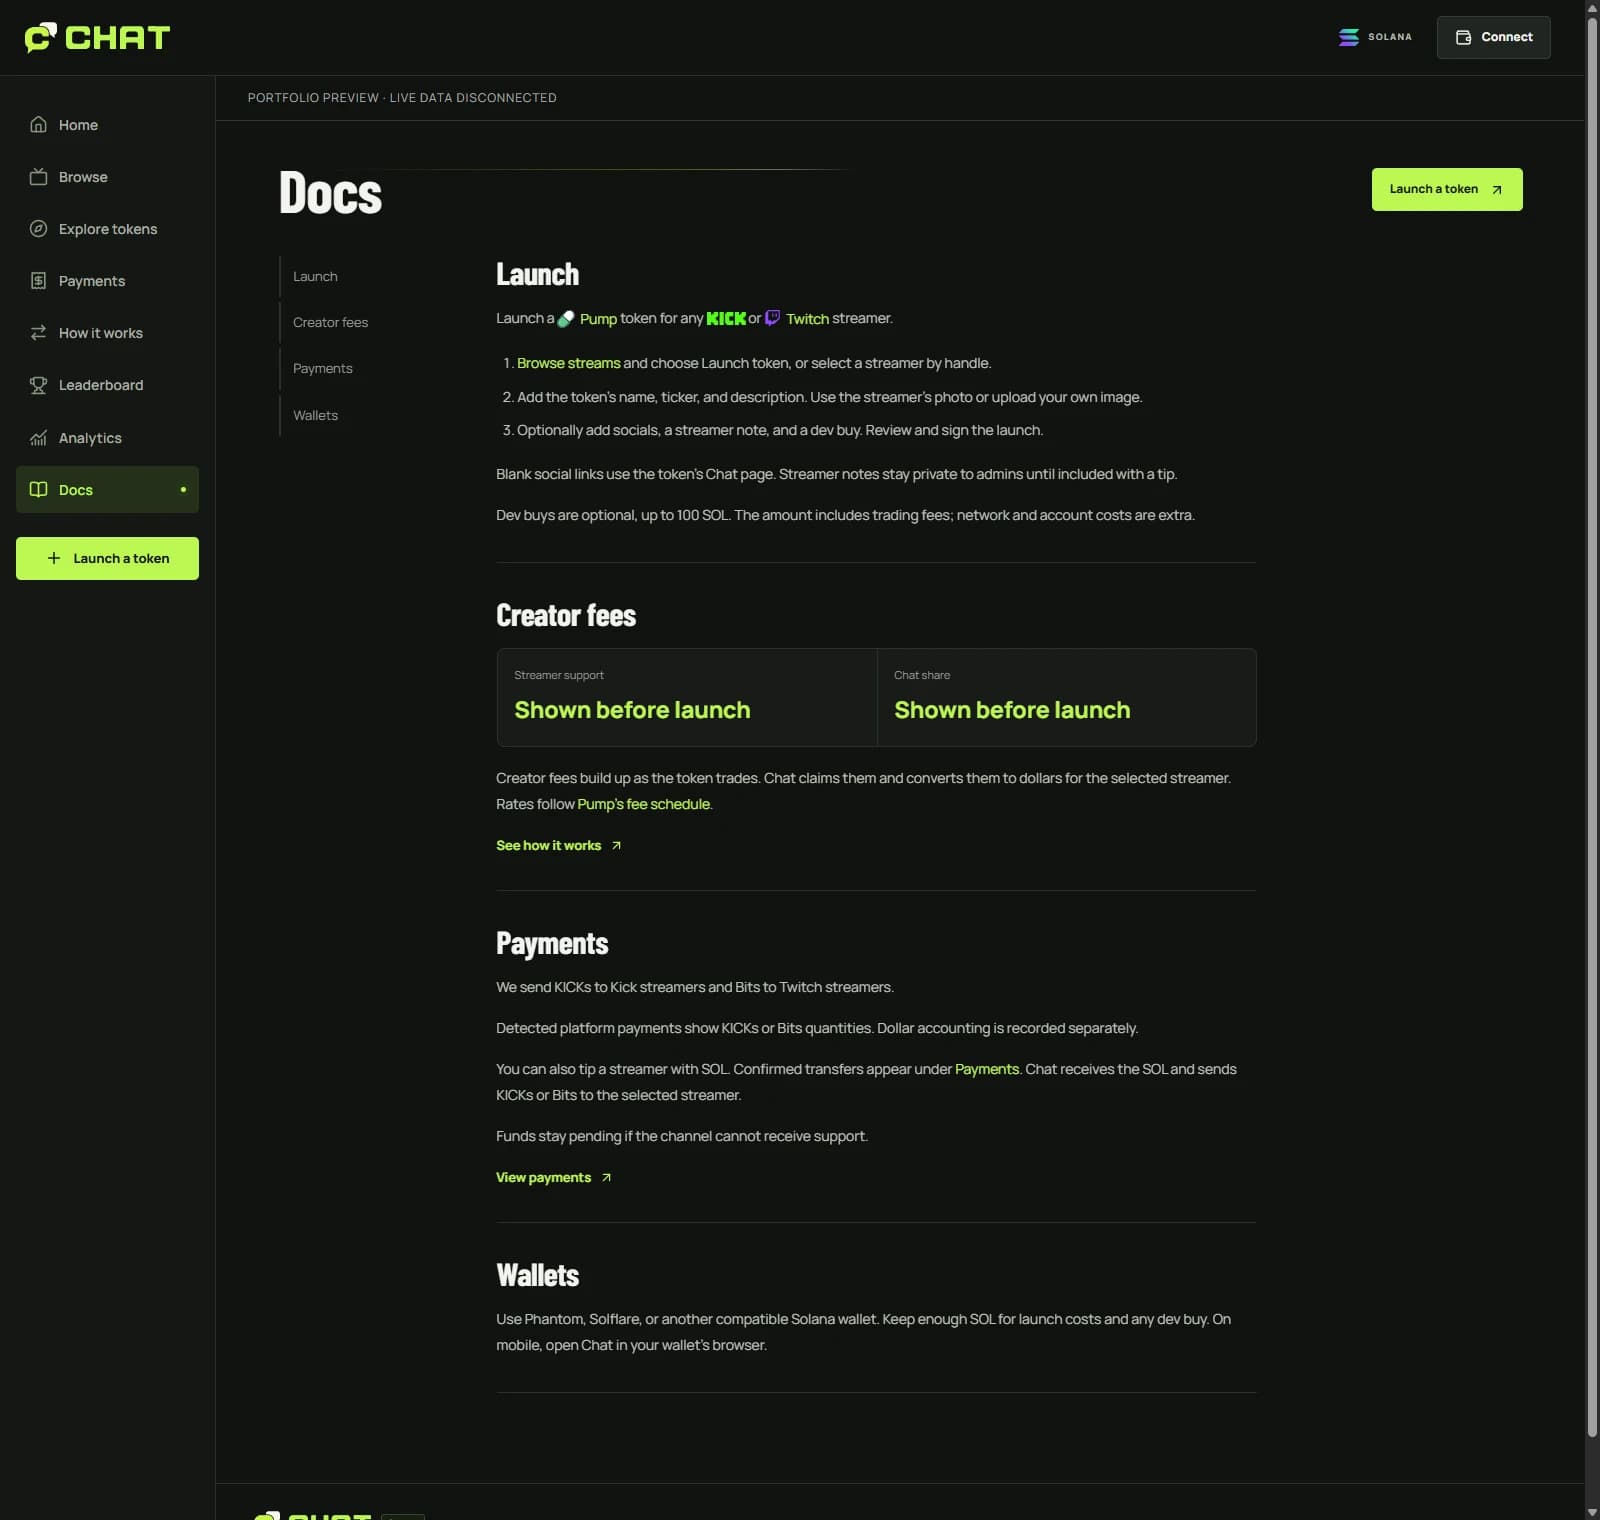Jump to Creator fees in the docs contents

point(330,323)
